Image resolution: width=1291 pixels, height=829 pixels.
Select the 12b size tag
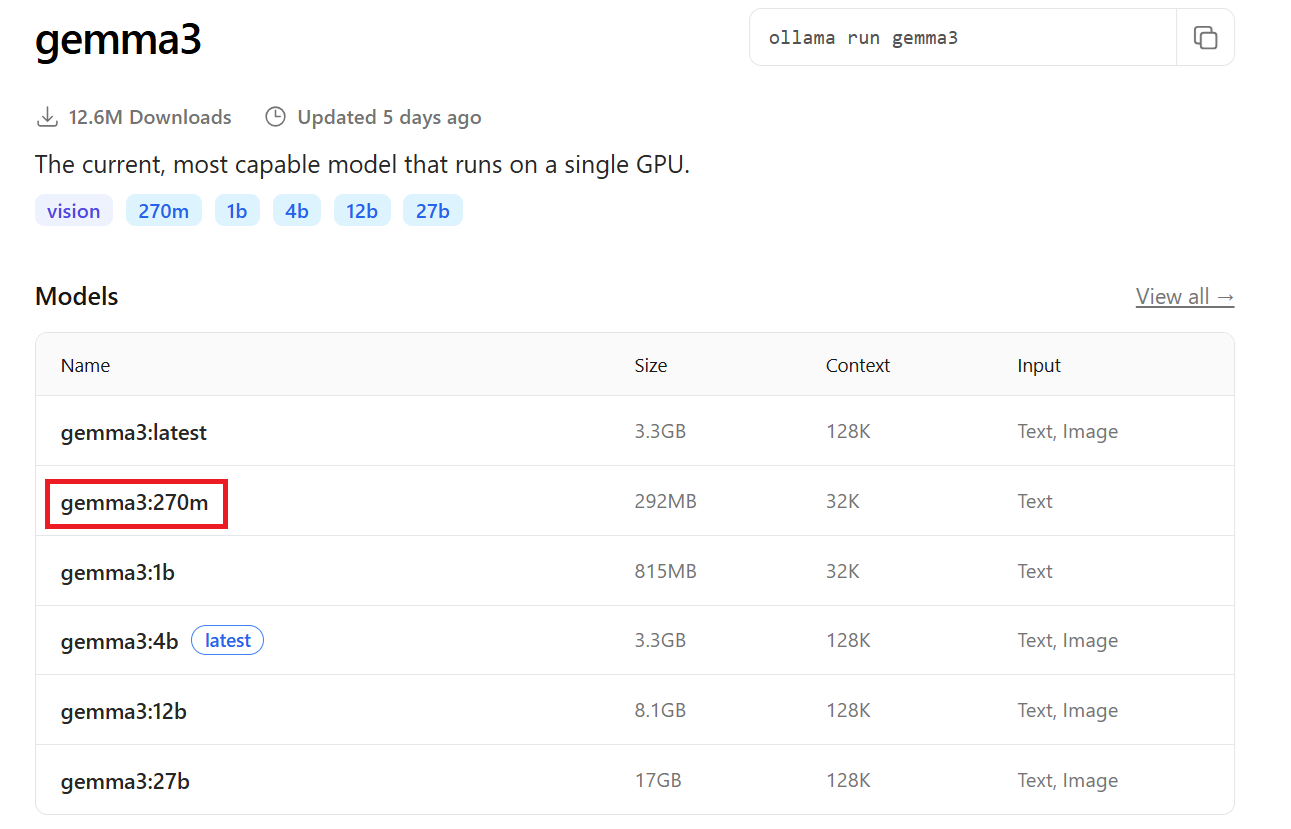[362, 211]
